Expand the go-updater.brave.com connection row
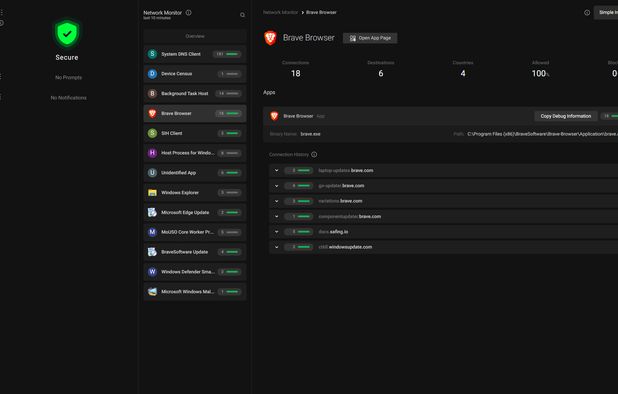The height and width of the screenshot is (394, 618). (x=277, y=186)
